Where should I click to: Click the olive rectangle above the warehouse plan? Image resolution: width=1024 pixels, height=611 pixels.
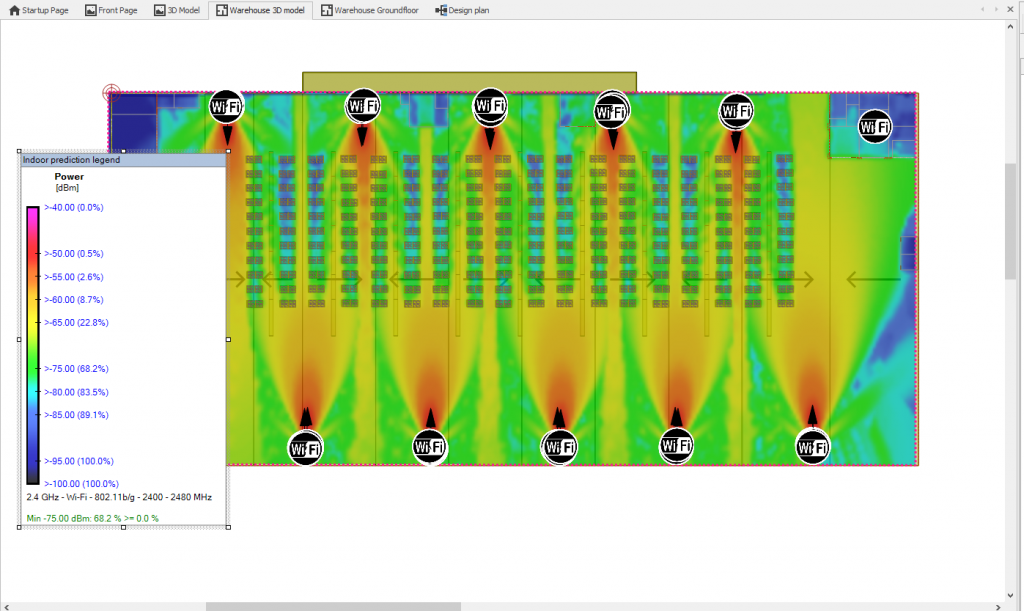[469, 82]
